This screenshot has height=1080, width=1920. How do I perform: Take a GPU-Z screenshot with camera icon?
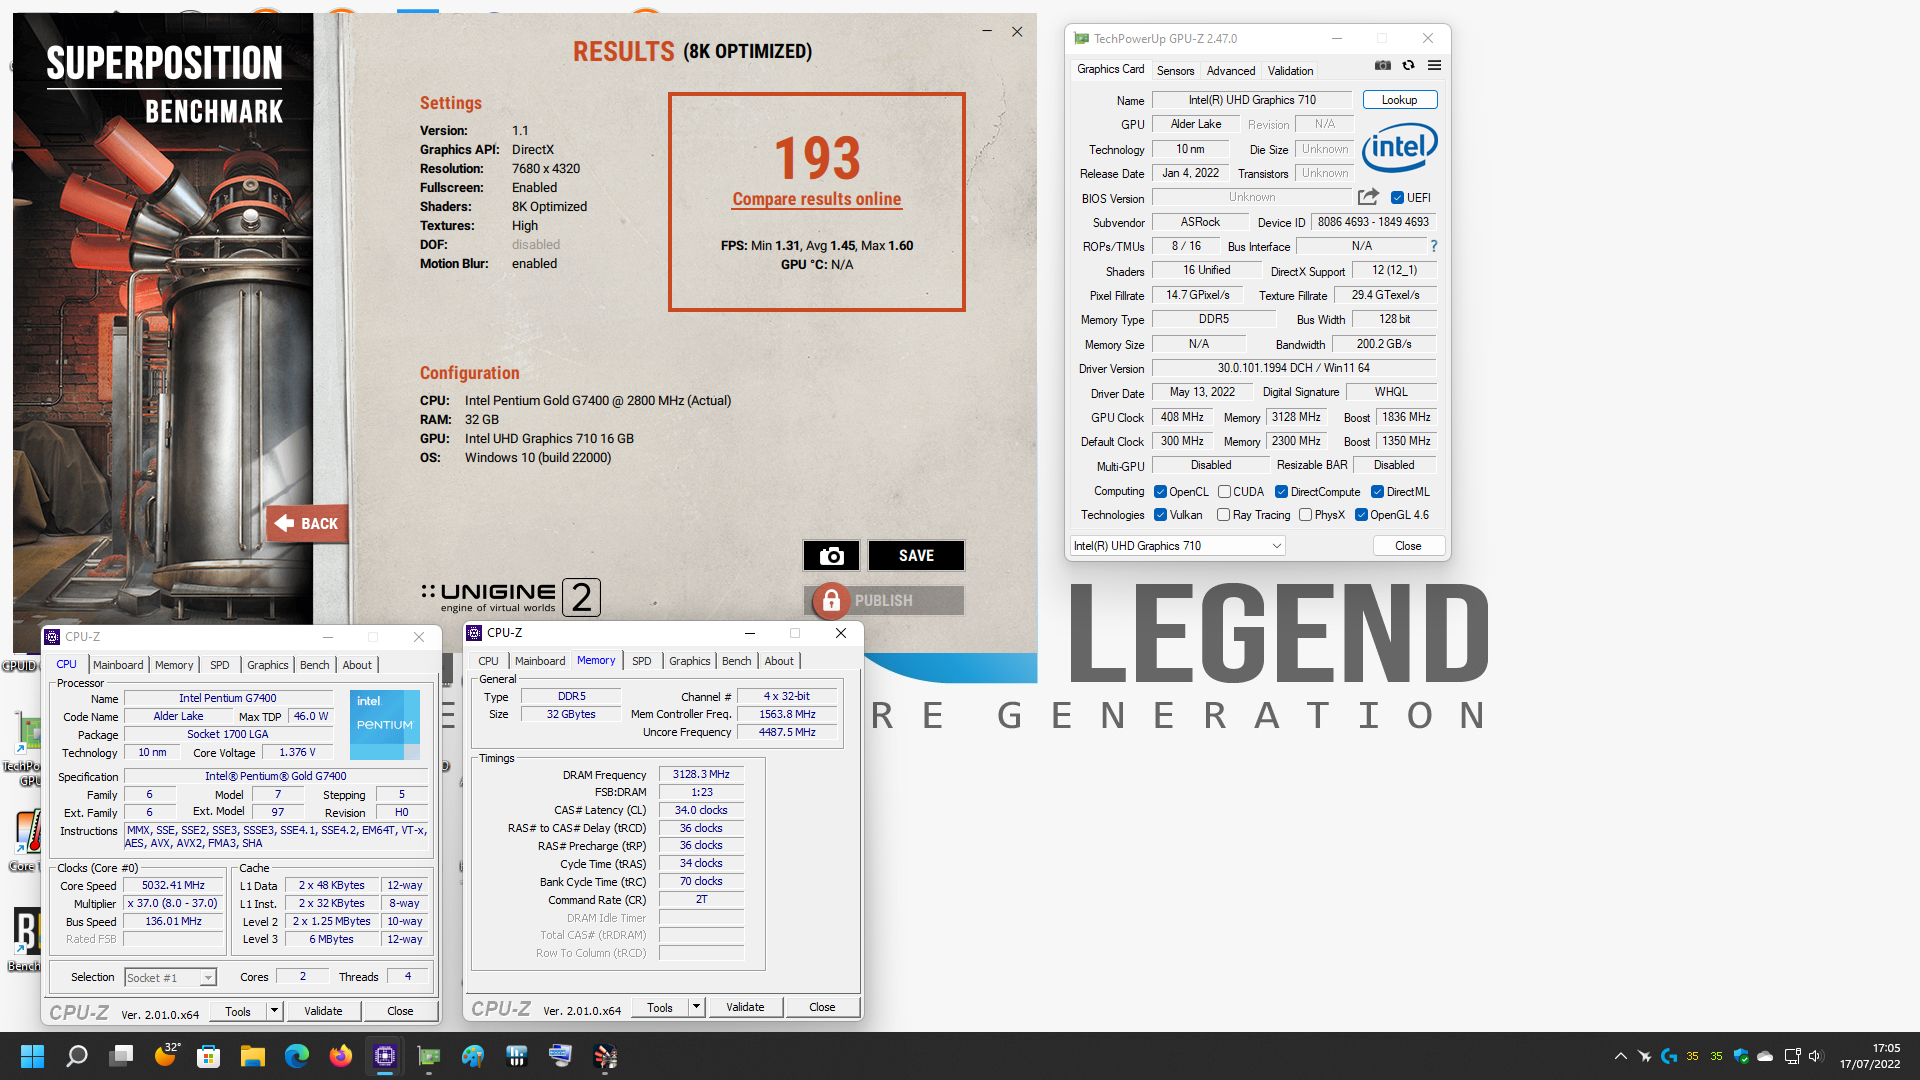pos(1382,65)
